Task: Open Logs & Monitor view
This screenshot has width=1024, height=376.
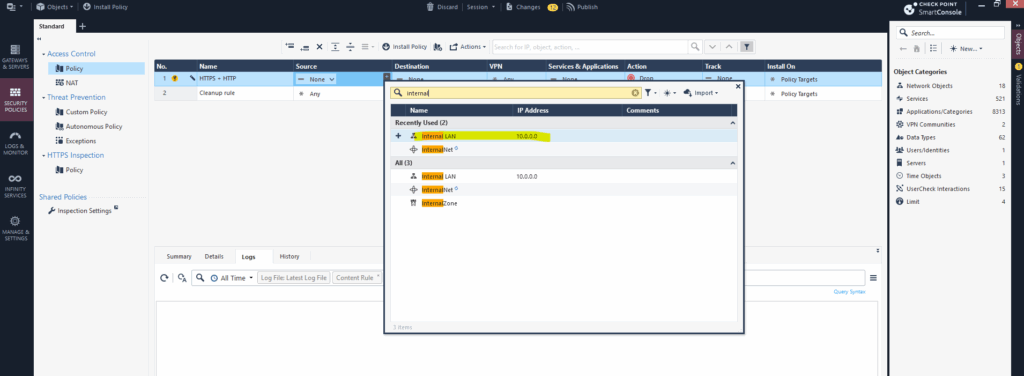Action: tap(14, 143)
